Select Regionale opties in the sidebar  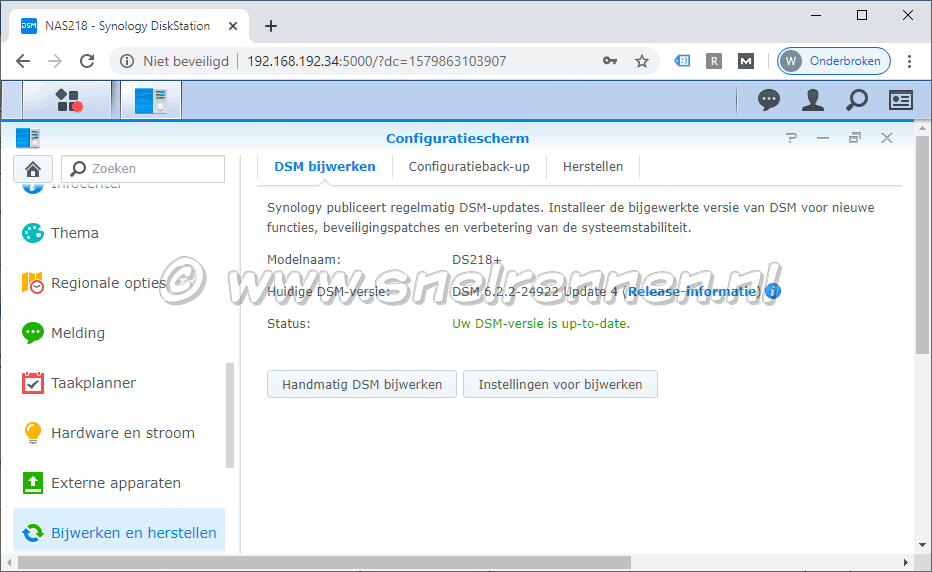119,283
